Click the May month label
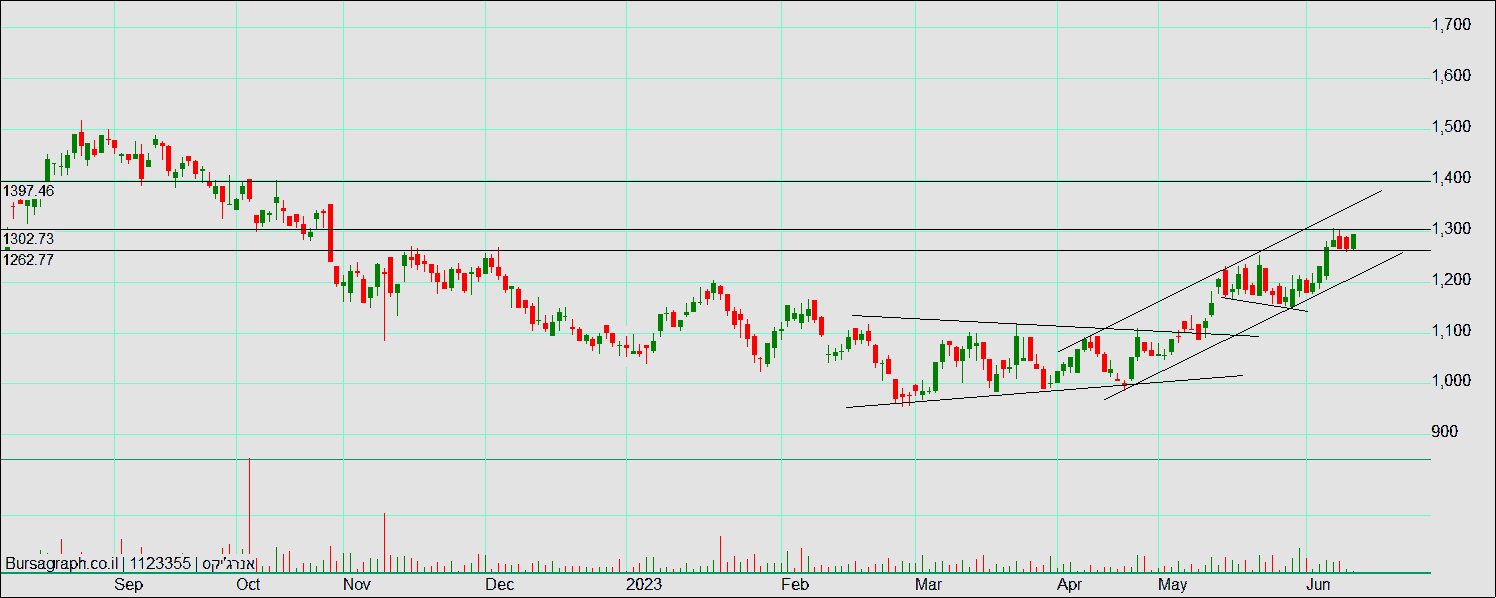The image size is (1496, 598). [x=1172, y=584]
